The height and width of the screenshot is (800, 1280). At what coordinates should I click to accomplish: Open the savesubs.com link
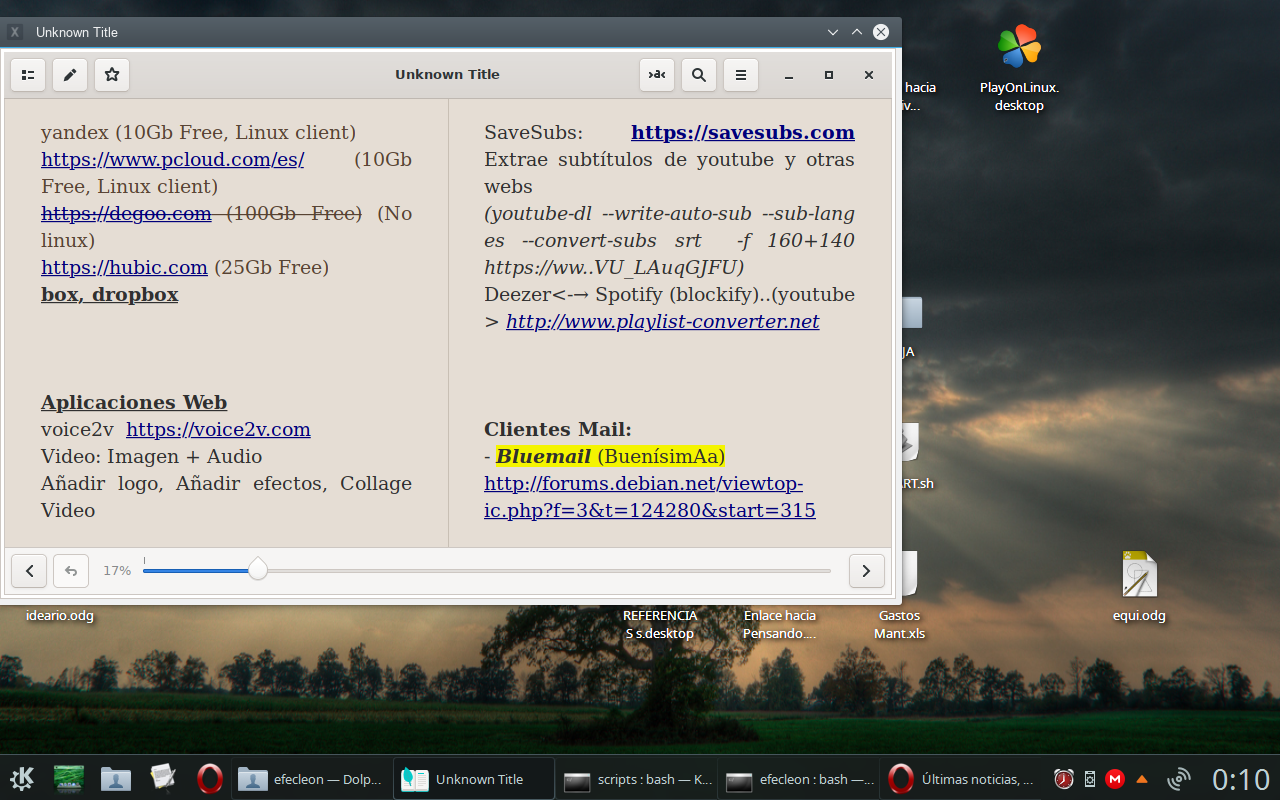point(743,132)
